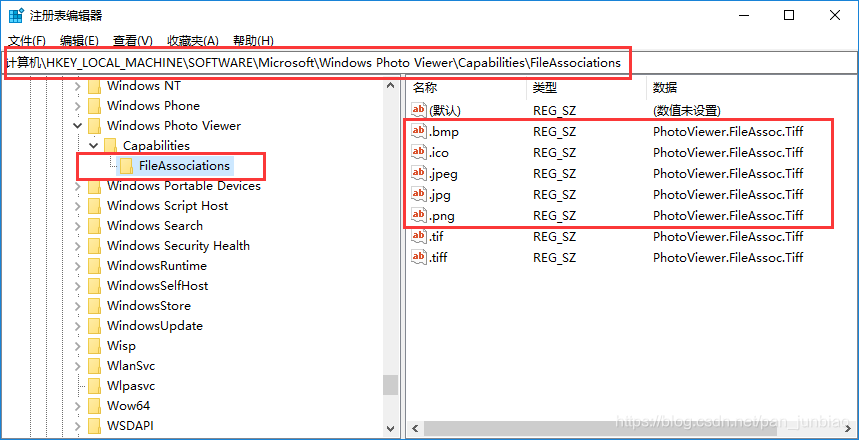
Task: Click the (数值未设置) data cell
Action: tap(685, 111)
